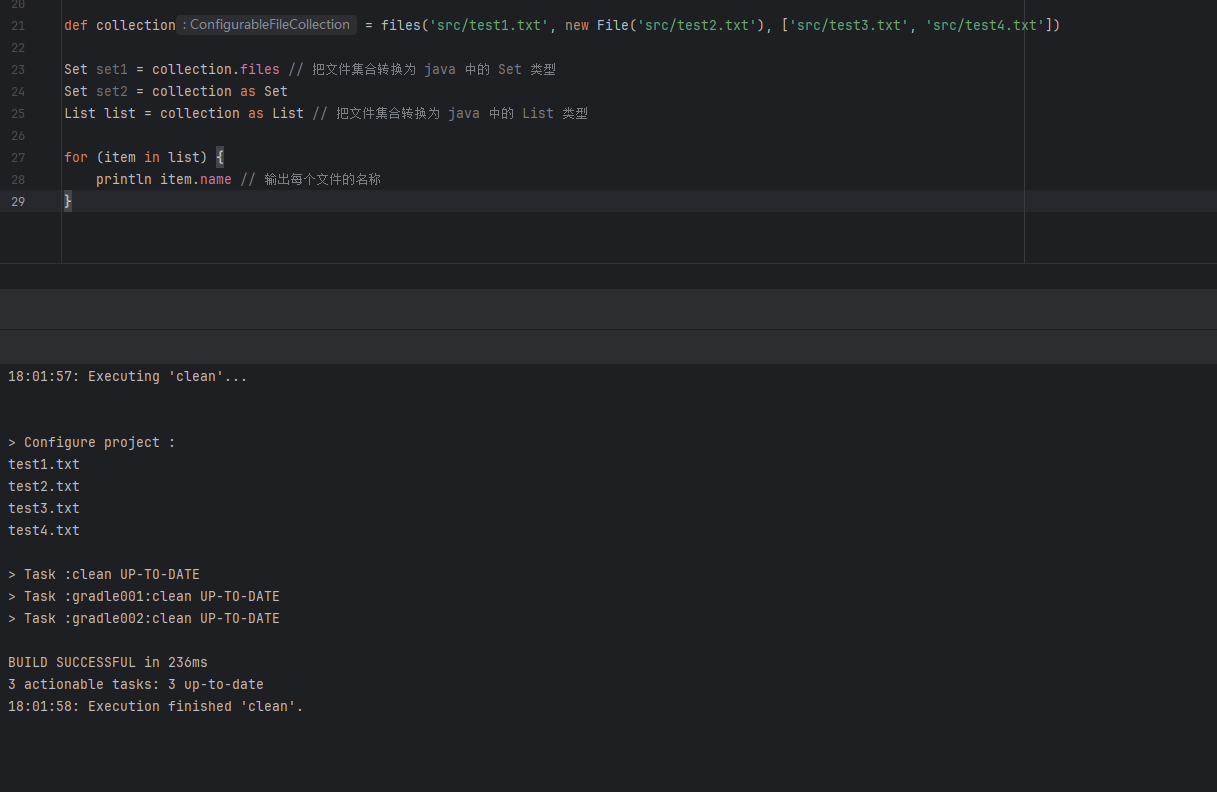
Task: Click the "files(" method call on line 21
Action: (405, 25)
